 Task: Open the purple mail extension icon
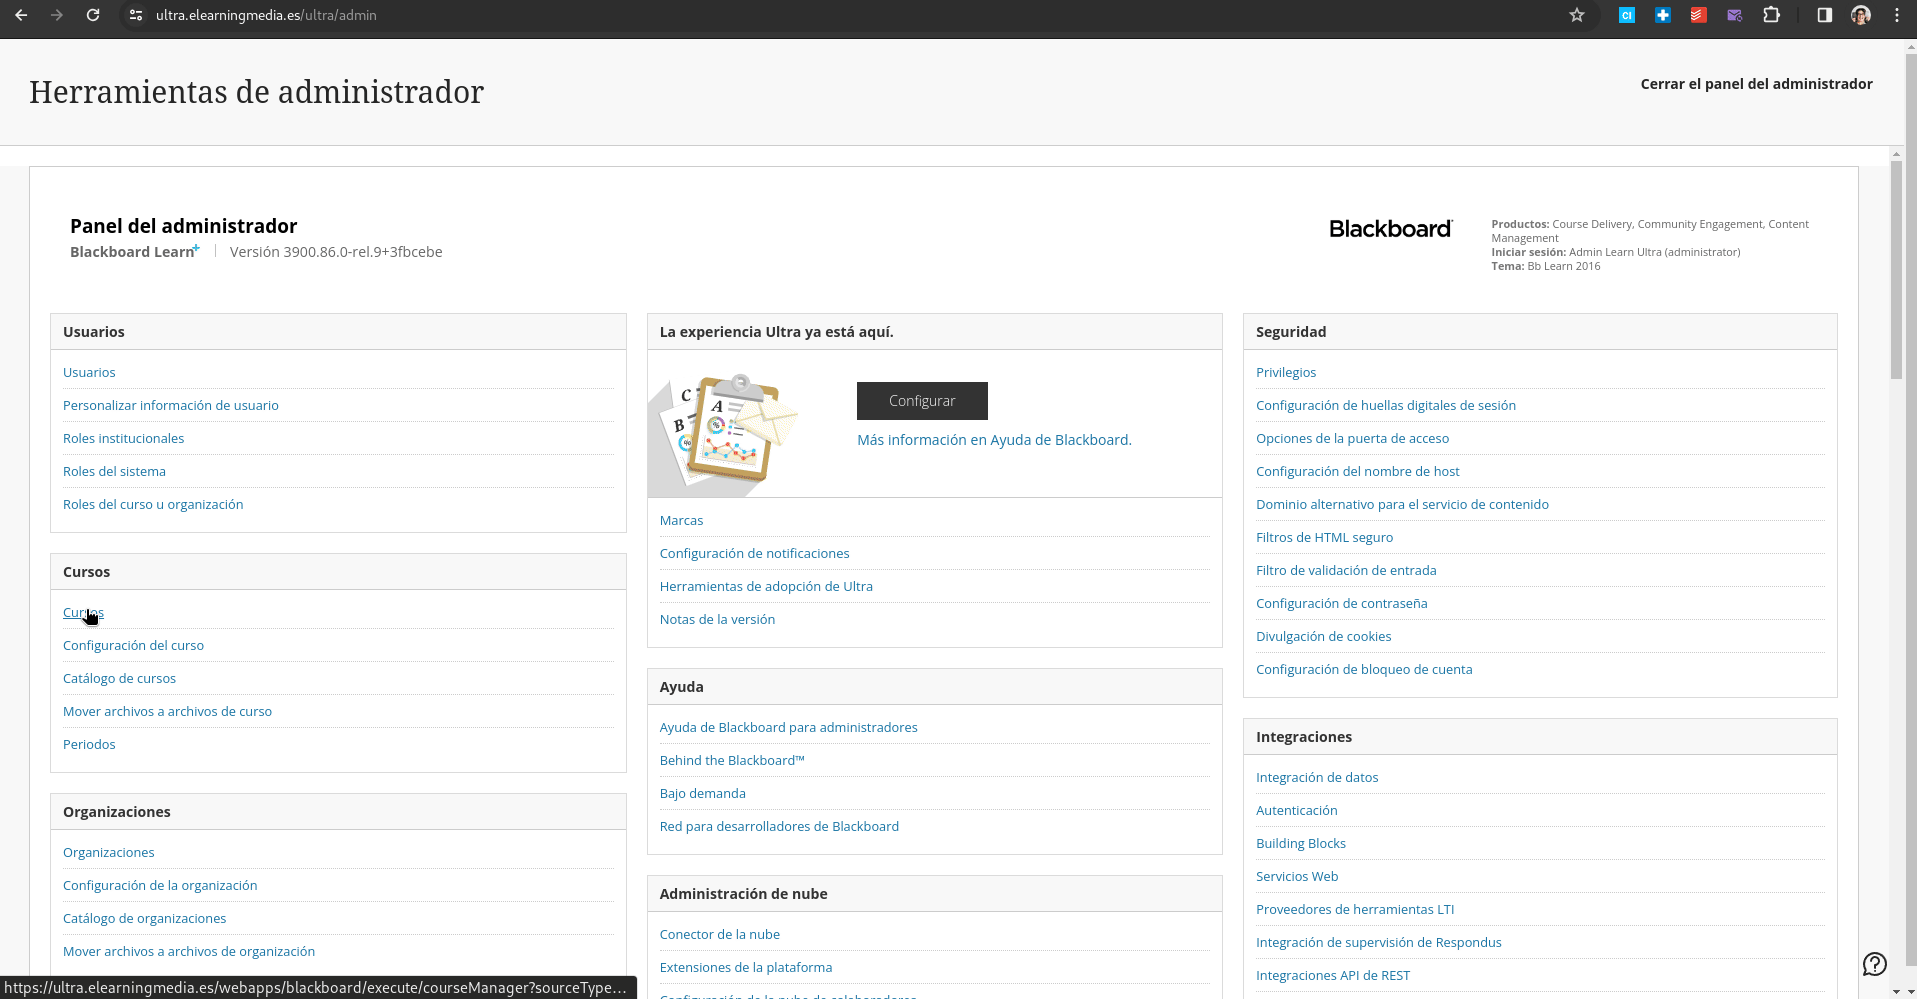click(1735, 15)
